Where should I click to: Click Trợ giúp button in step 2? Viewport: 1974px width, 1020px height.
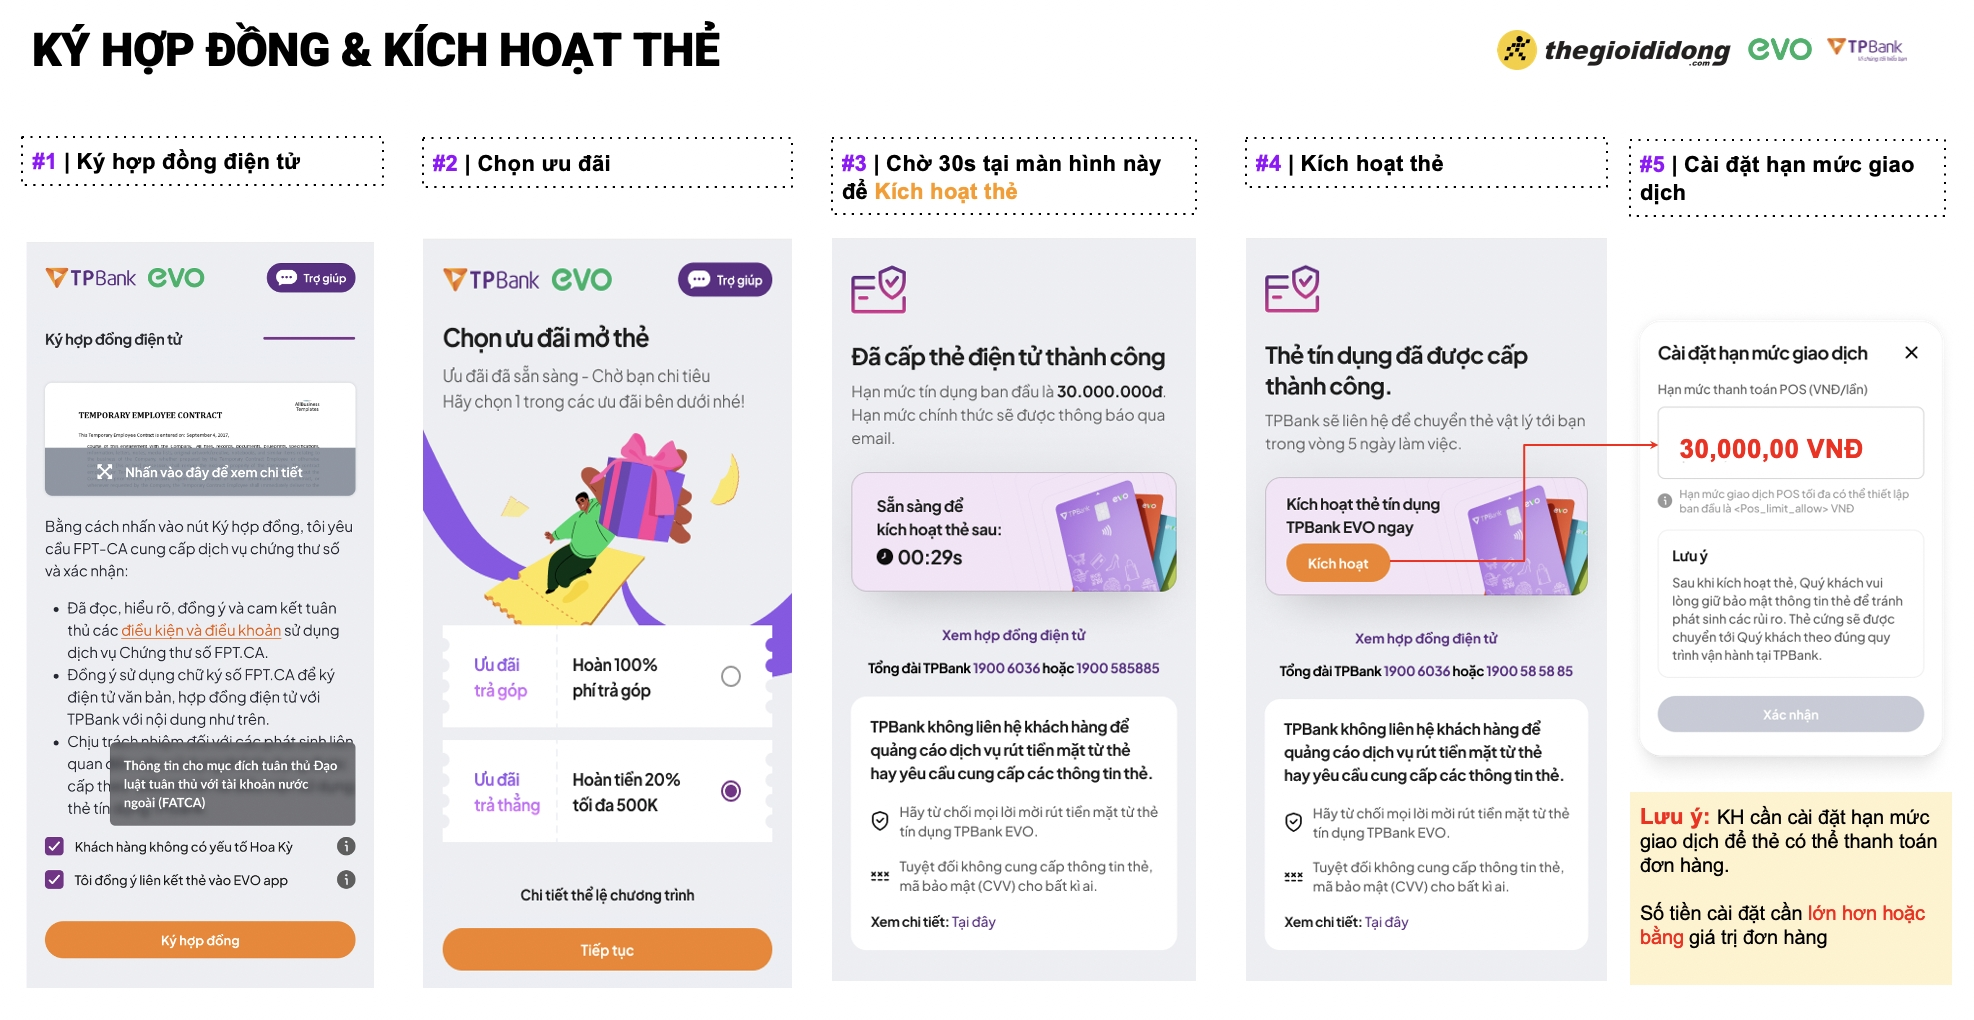[725, 280]
